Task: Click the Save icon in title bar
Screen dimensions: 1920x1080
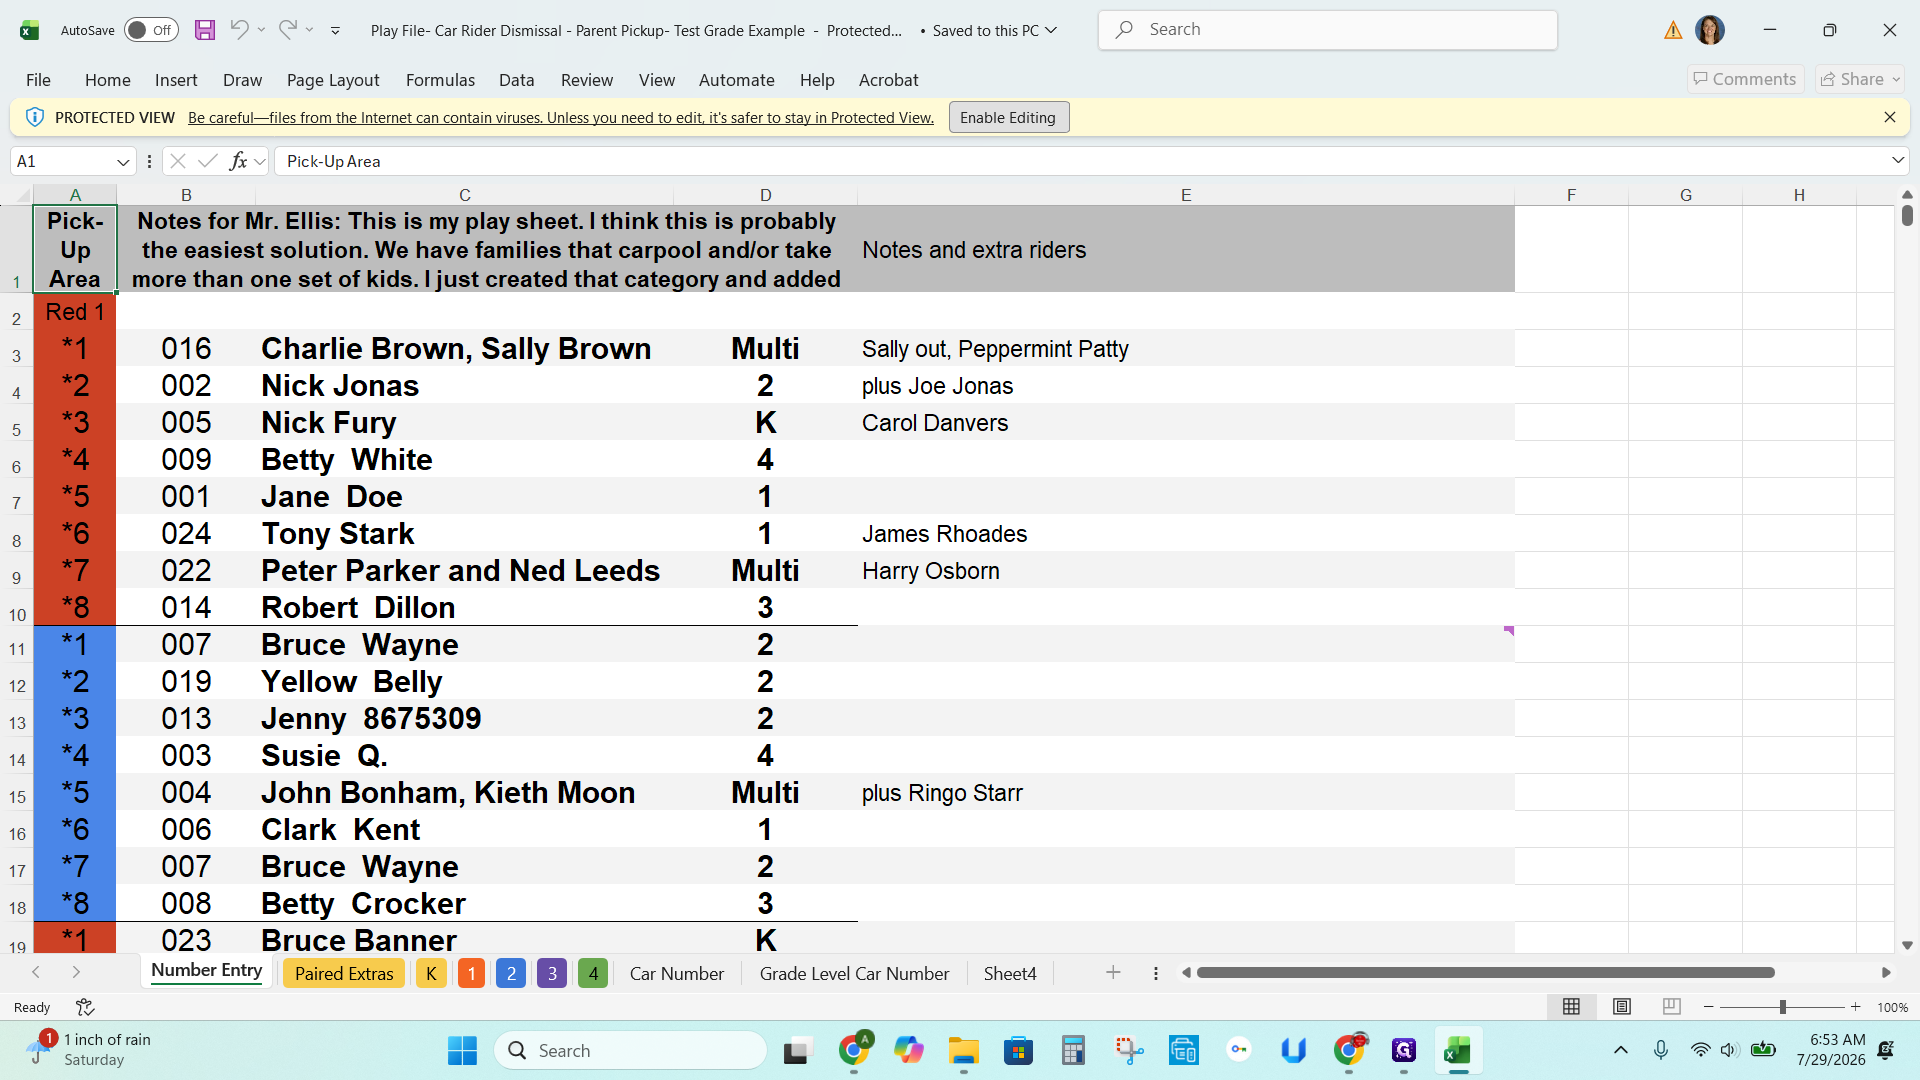Action: [205, 30]
